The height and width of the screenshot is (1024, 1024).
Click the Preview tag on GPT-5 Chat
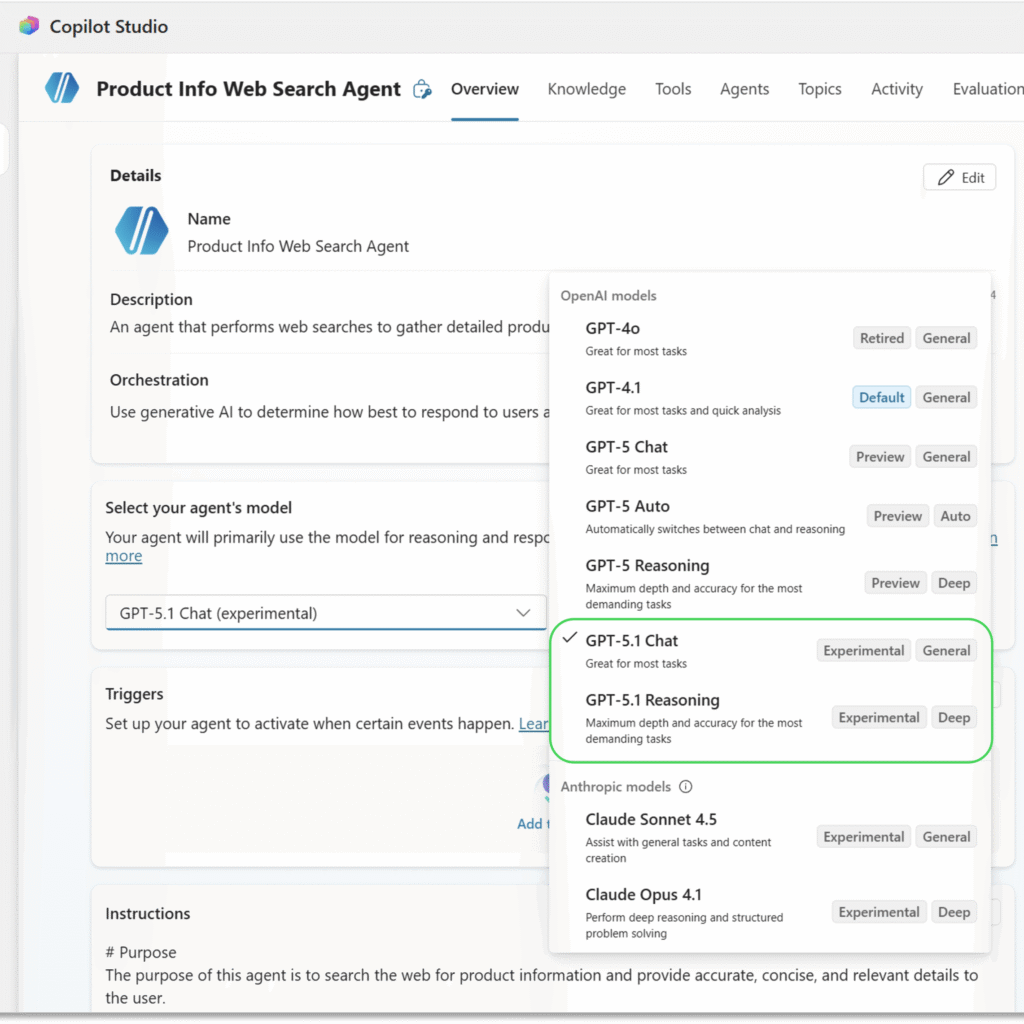click(880, 457)
